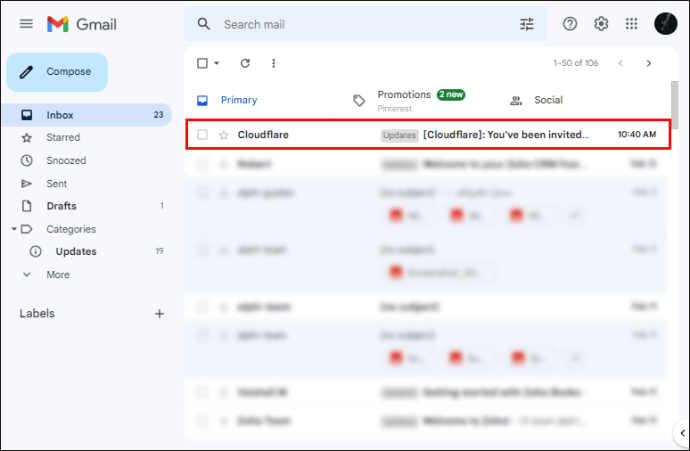
Task: Click the Gmail logo
Action: 82,24
